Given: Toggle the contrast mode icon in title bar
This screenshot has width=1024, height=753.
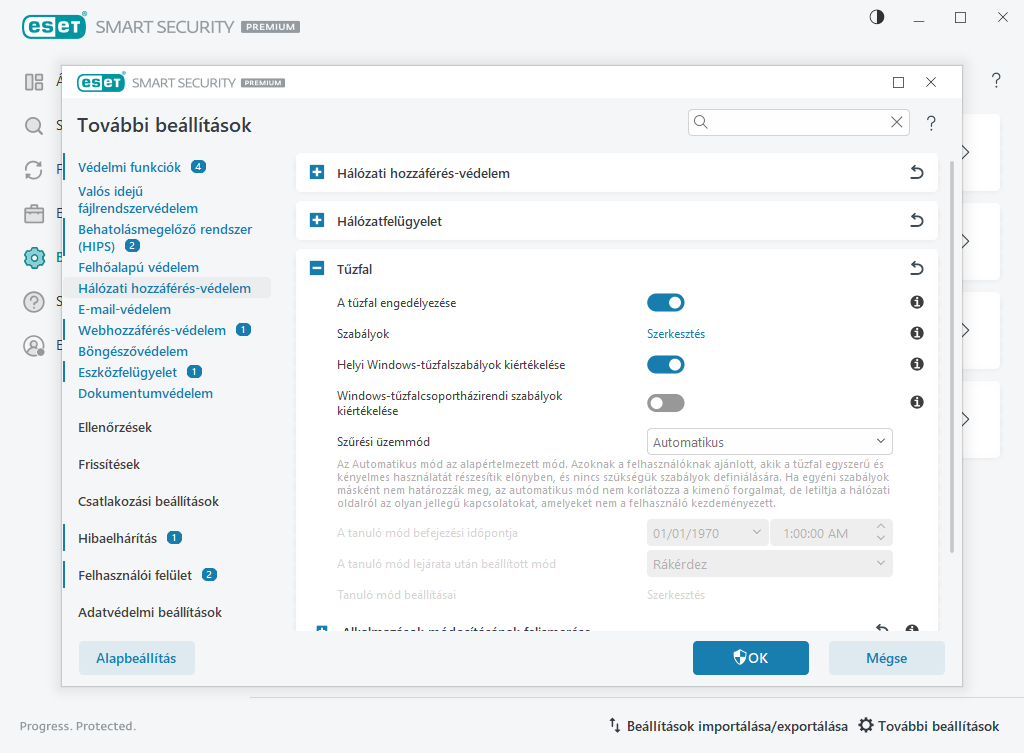Looking at the screenshot, I should [x=877, y=18].
